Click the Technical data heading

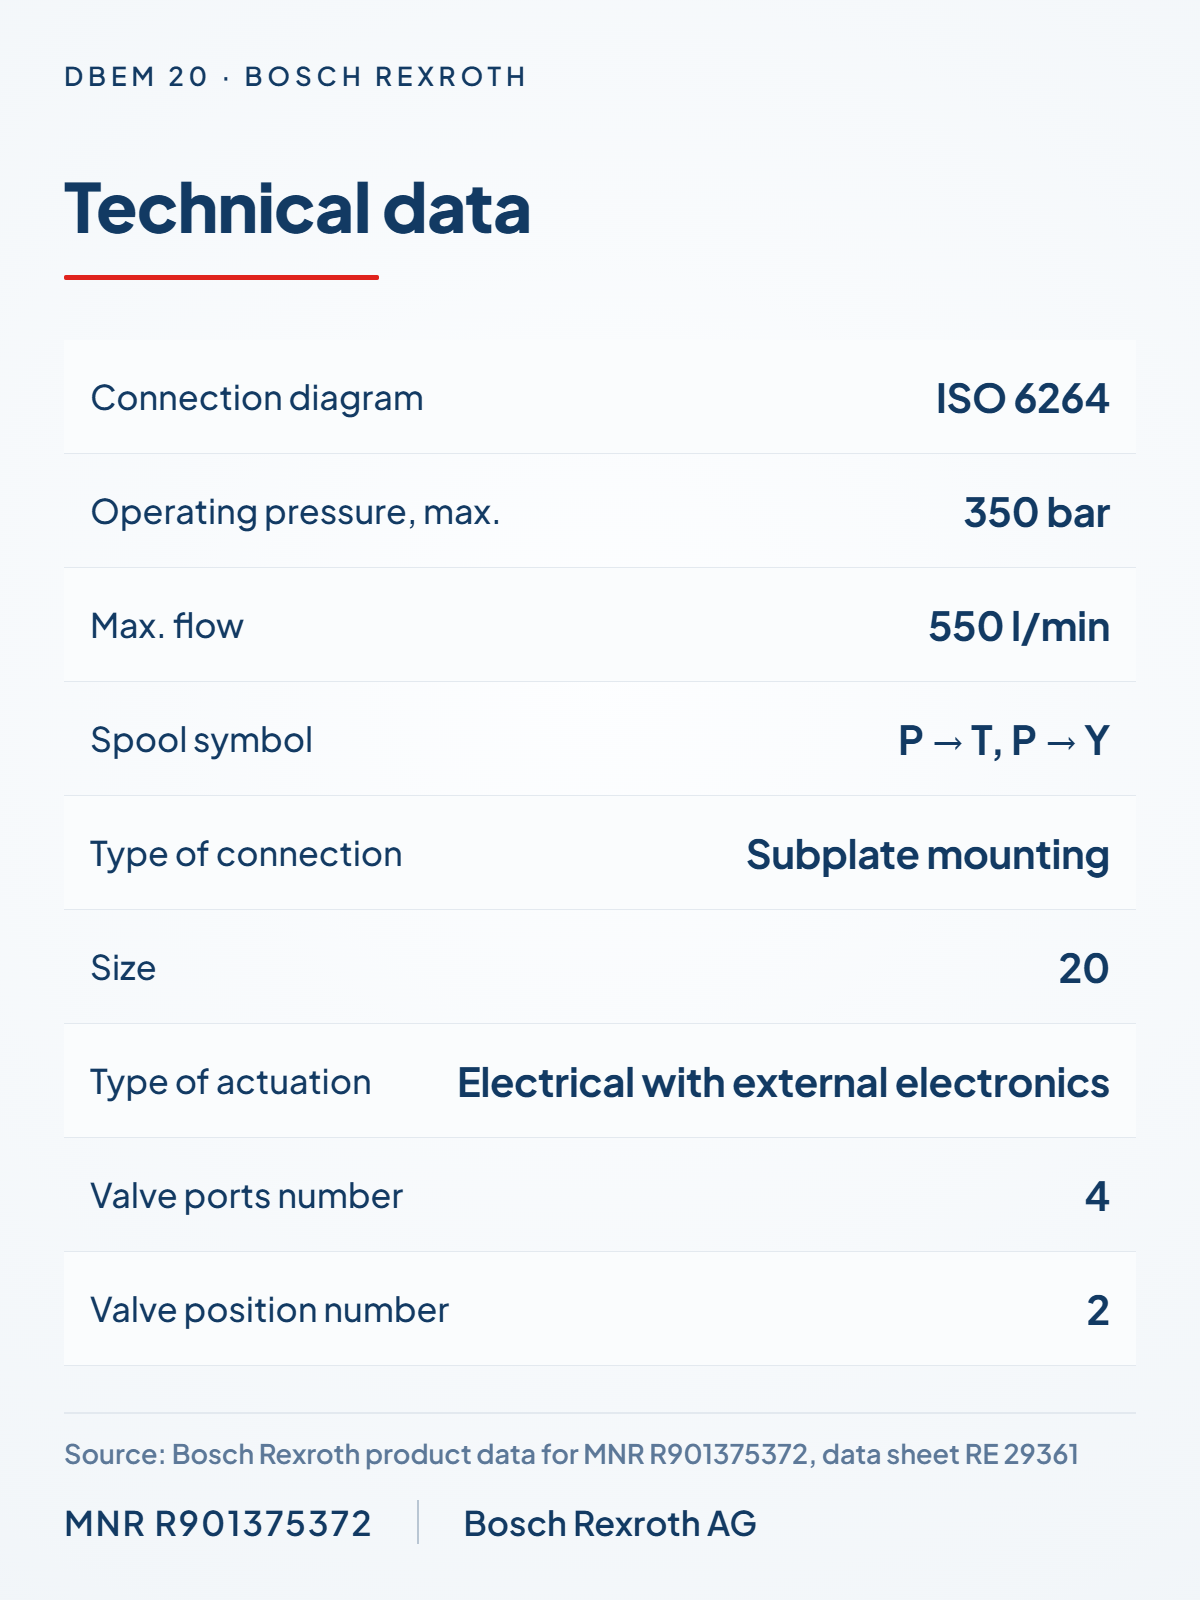point(297,209)
